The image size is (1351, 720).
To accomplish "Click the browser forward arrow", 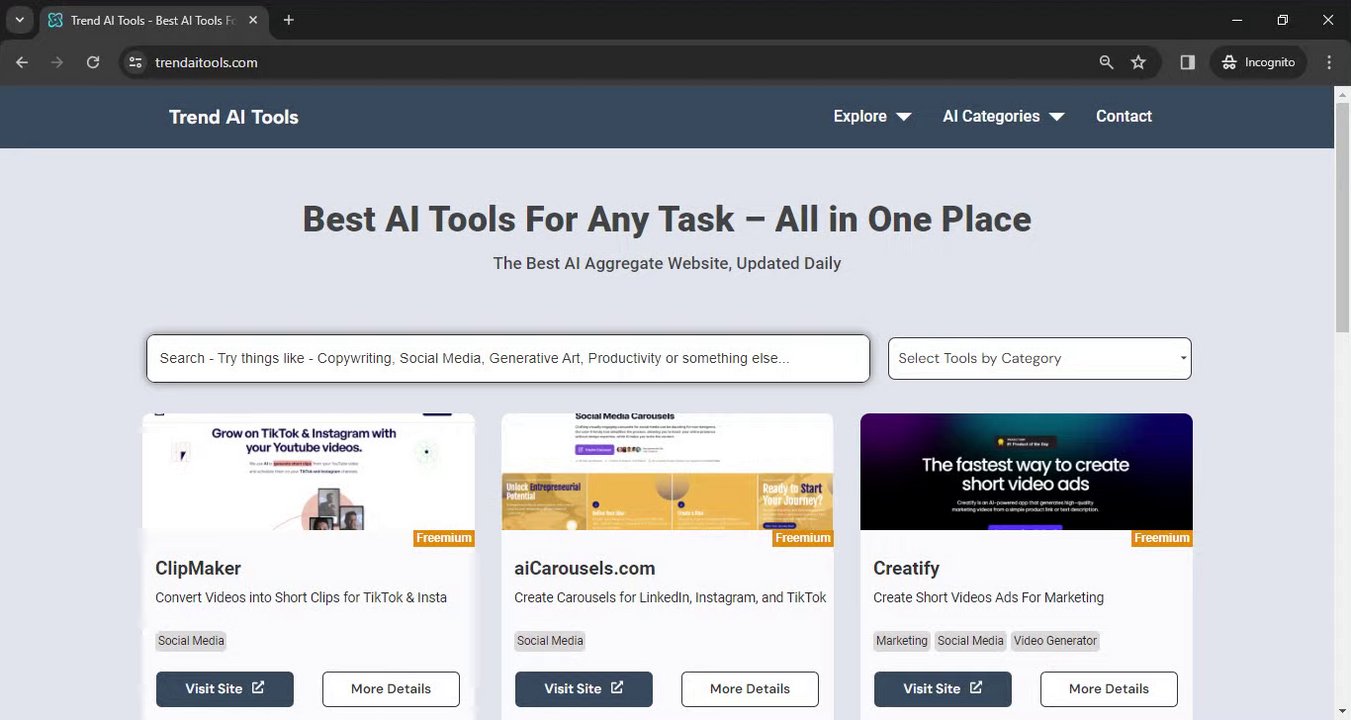I will [x=57, y=62].
